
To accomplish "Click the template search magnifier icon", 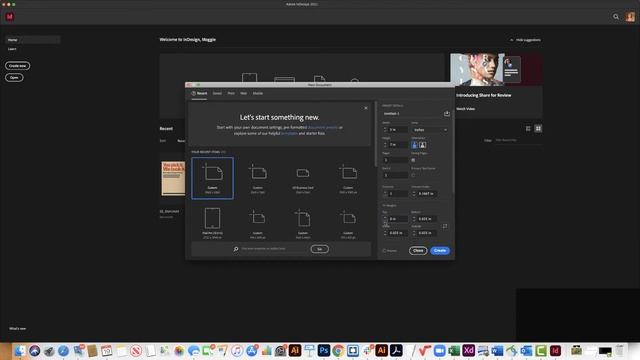I will pyautogui.click(x=236, y=249).
